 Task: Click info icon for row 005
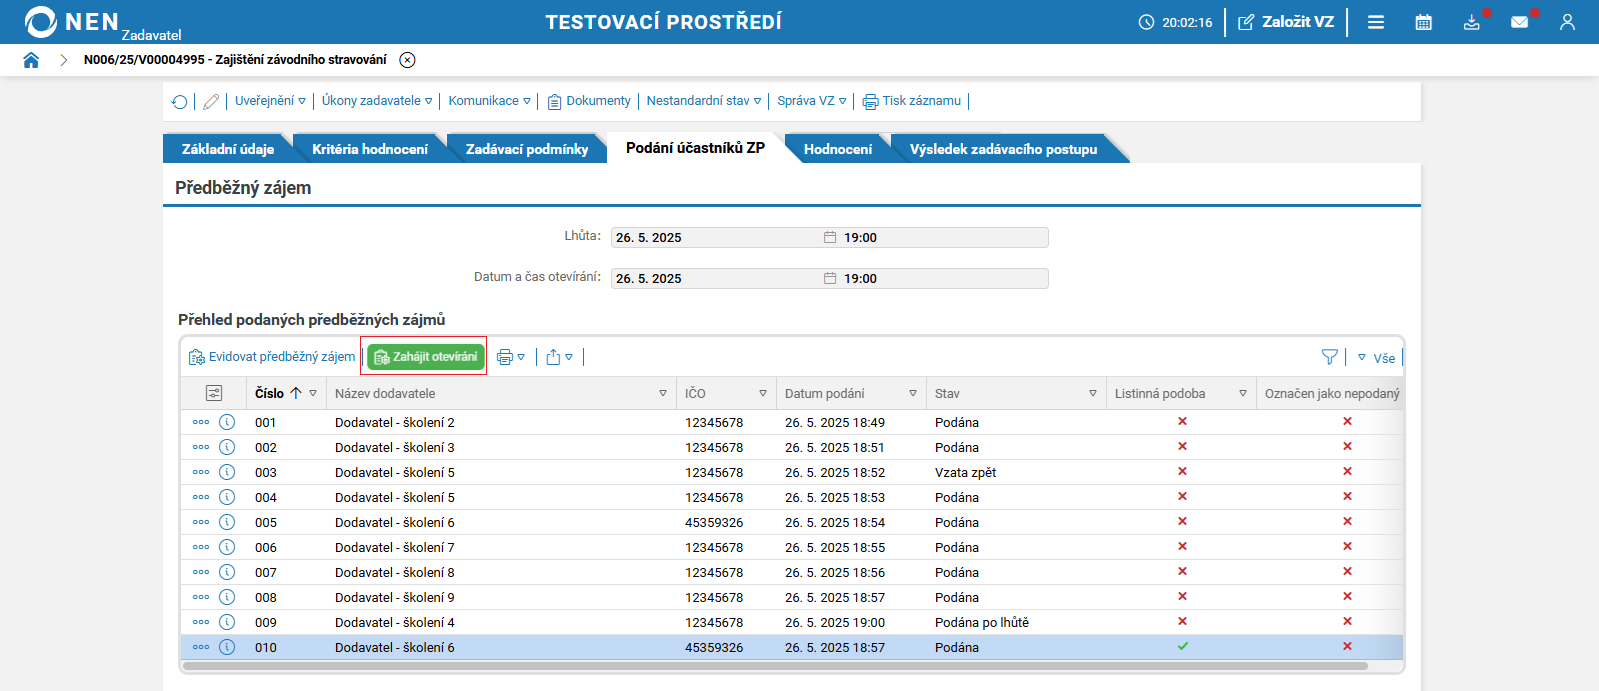227,522
